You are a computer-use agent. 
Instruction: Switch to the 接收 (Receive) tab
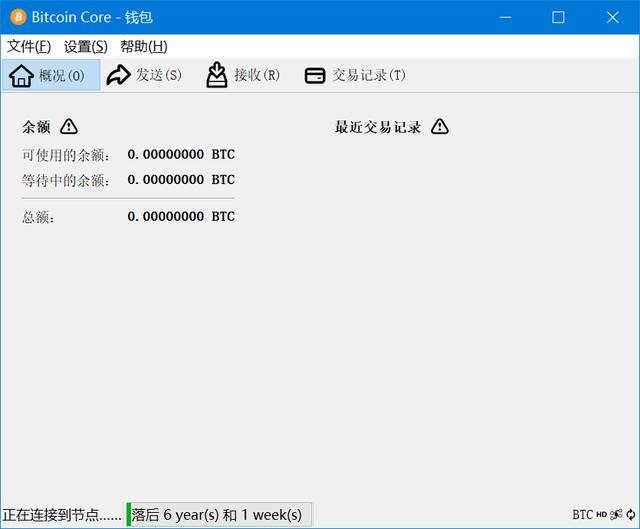click(x=243, y=75)
